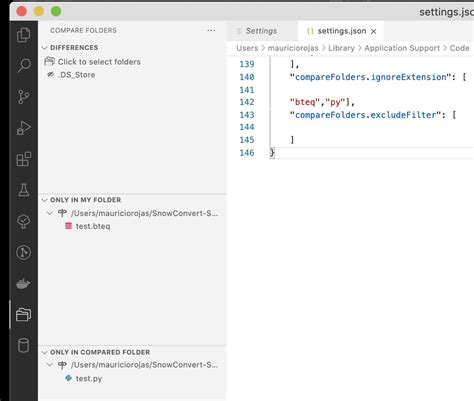Click the Code breadcrumb
The height and width of the screenshot is (401, 474).
(459, 48)
